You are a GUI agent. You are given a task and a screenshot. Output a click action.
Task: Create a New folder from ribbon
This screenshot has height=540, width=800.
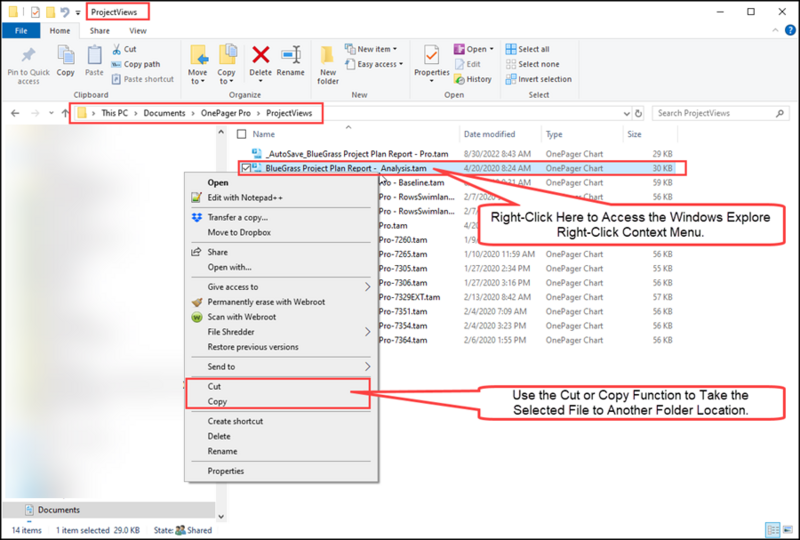[x=328, y=64]
